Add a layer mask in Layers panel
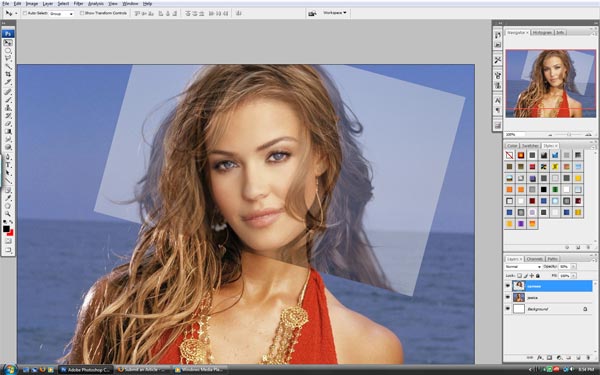Viewport: 600px width, 375px height. point(549,358)
